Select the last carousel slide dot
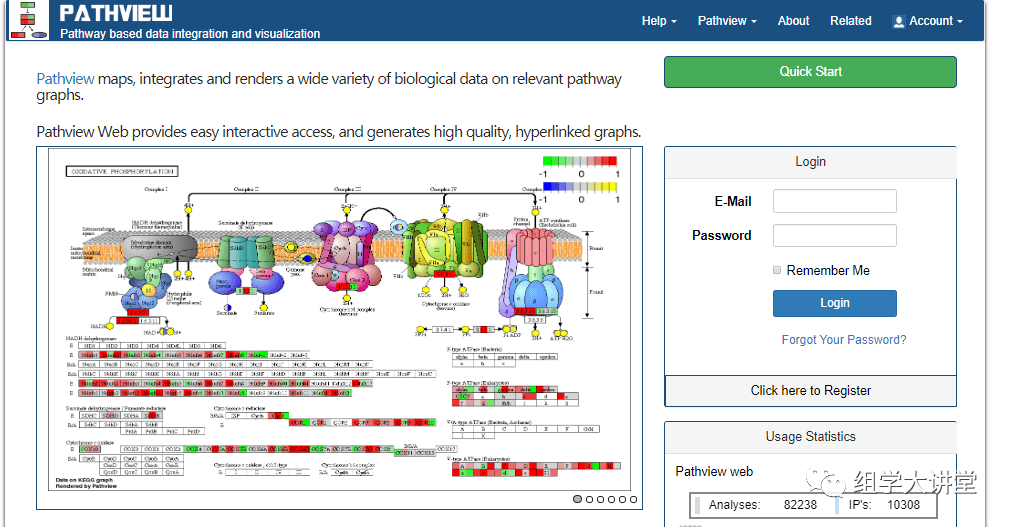1010x527 pixels. pyautogui.click(x=632, y=499)
